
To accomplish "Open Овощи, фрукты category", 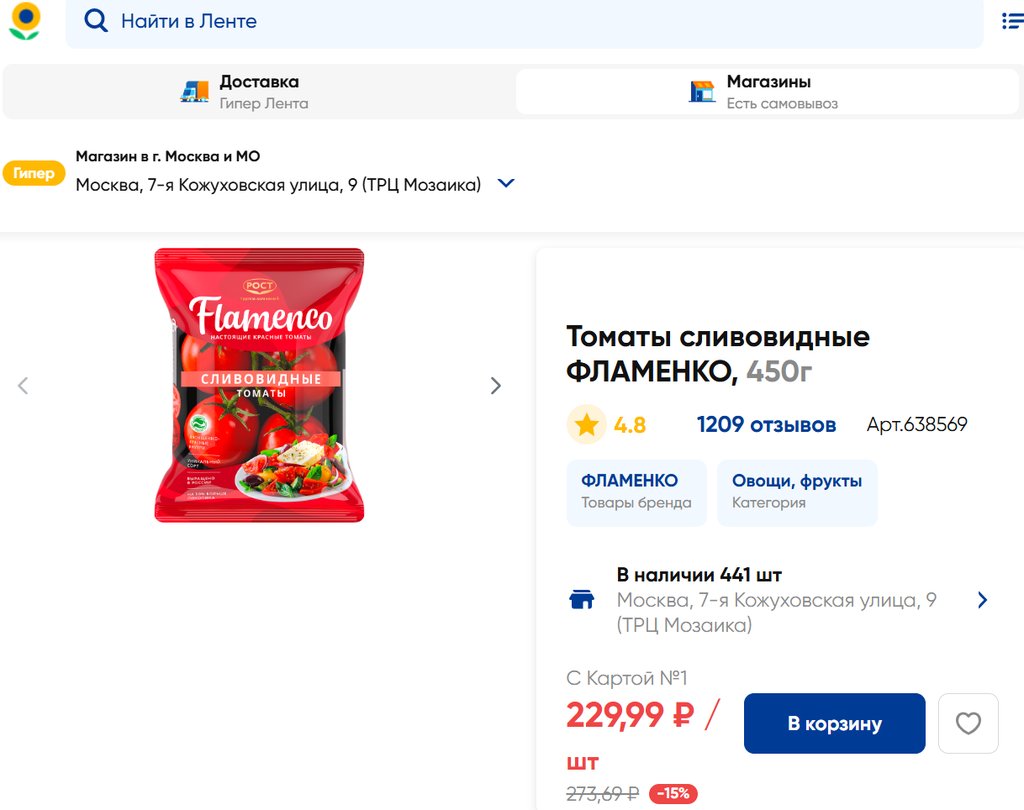I will tap(796, 492).
